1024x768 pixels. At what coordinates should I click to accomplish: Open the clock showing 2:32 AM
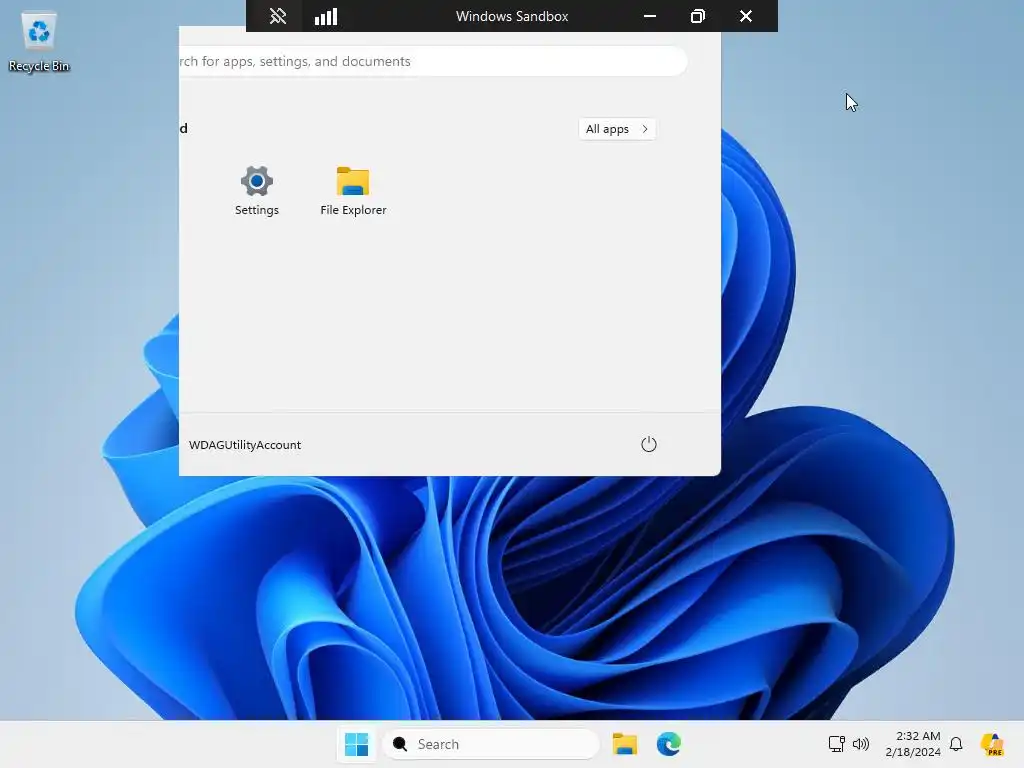913,744
